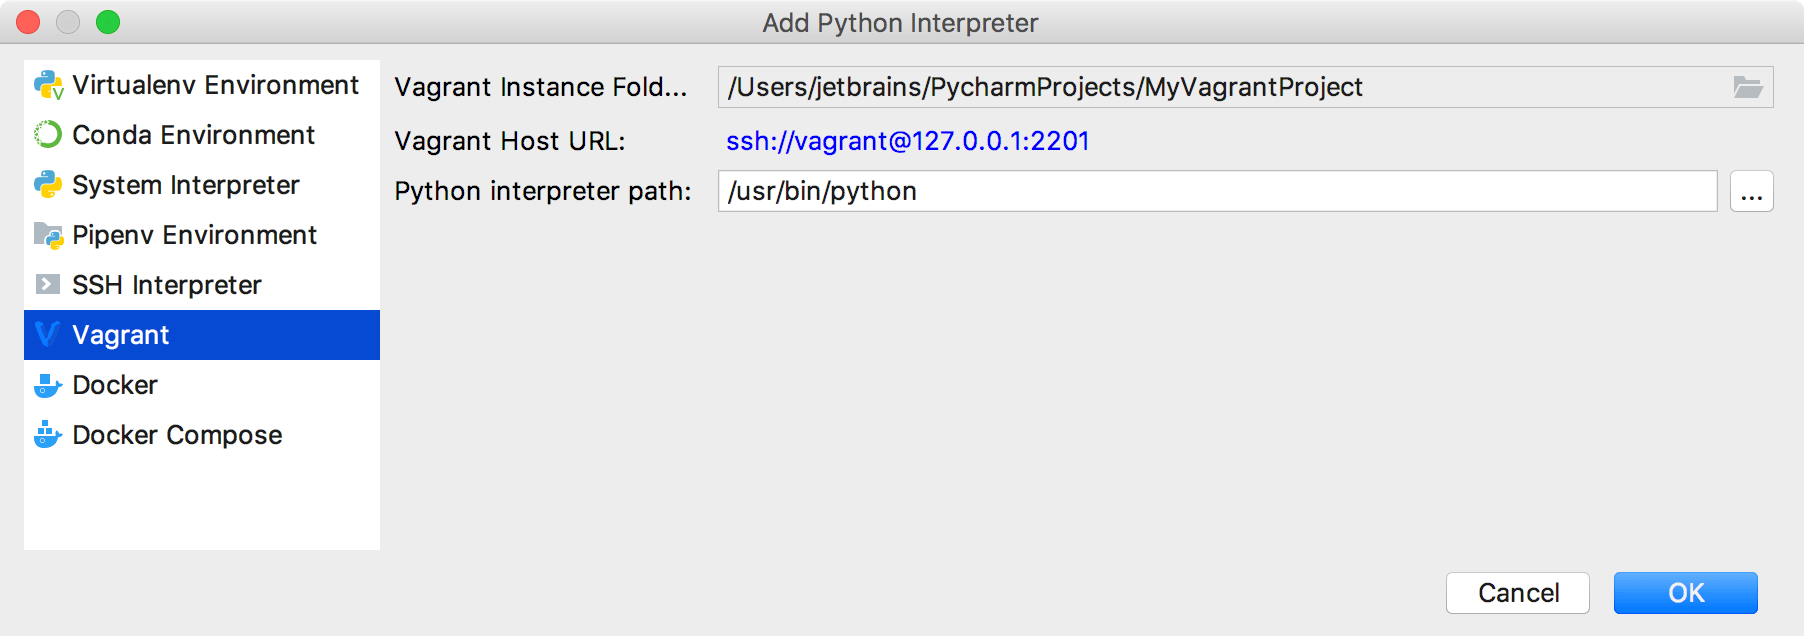Open the vagrant SSH host URL link
Screen dimensions: 1804x636
908,141
